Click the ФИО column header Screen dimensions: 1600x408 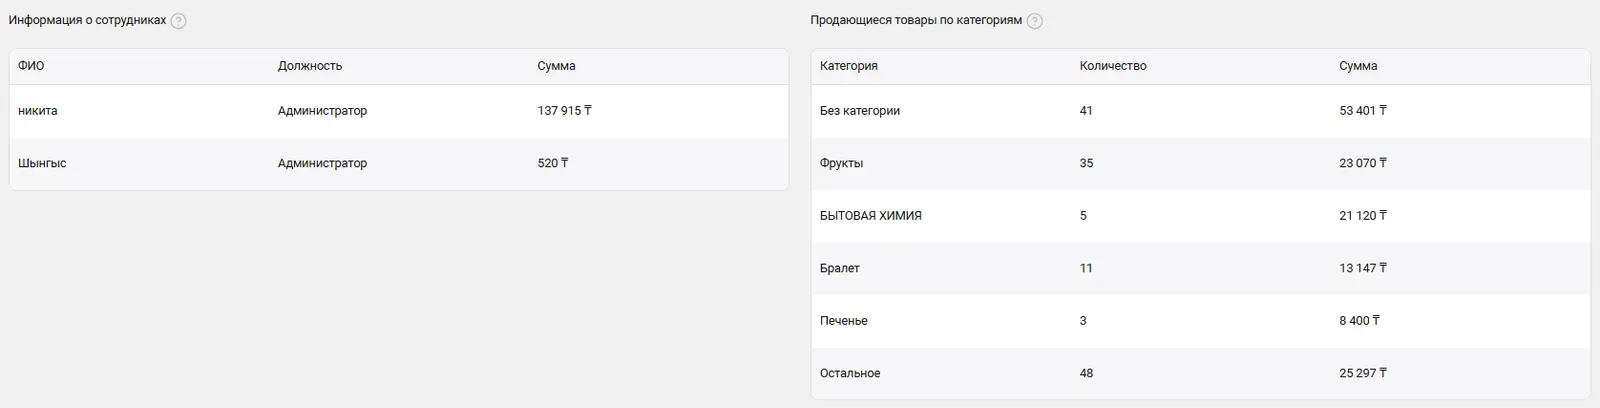31,66
